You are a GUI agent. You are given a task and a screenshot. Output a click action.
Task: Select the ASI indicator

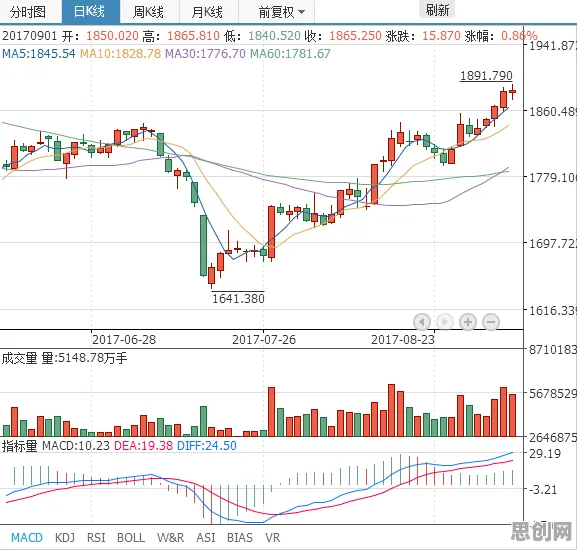206,537
